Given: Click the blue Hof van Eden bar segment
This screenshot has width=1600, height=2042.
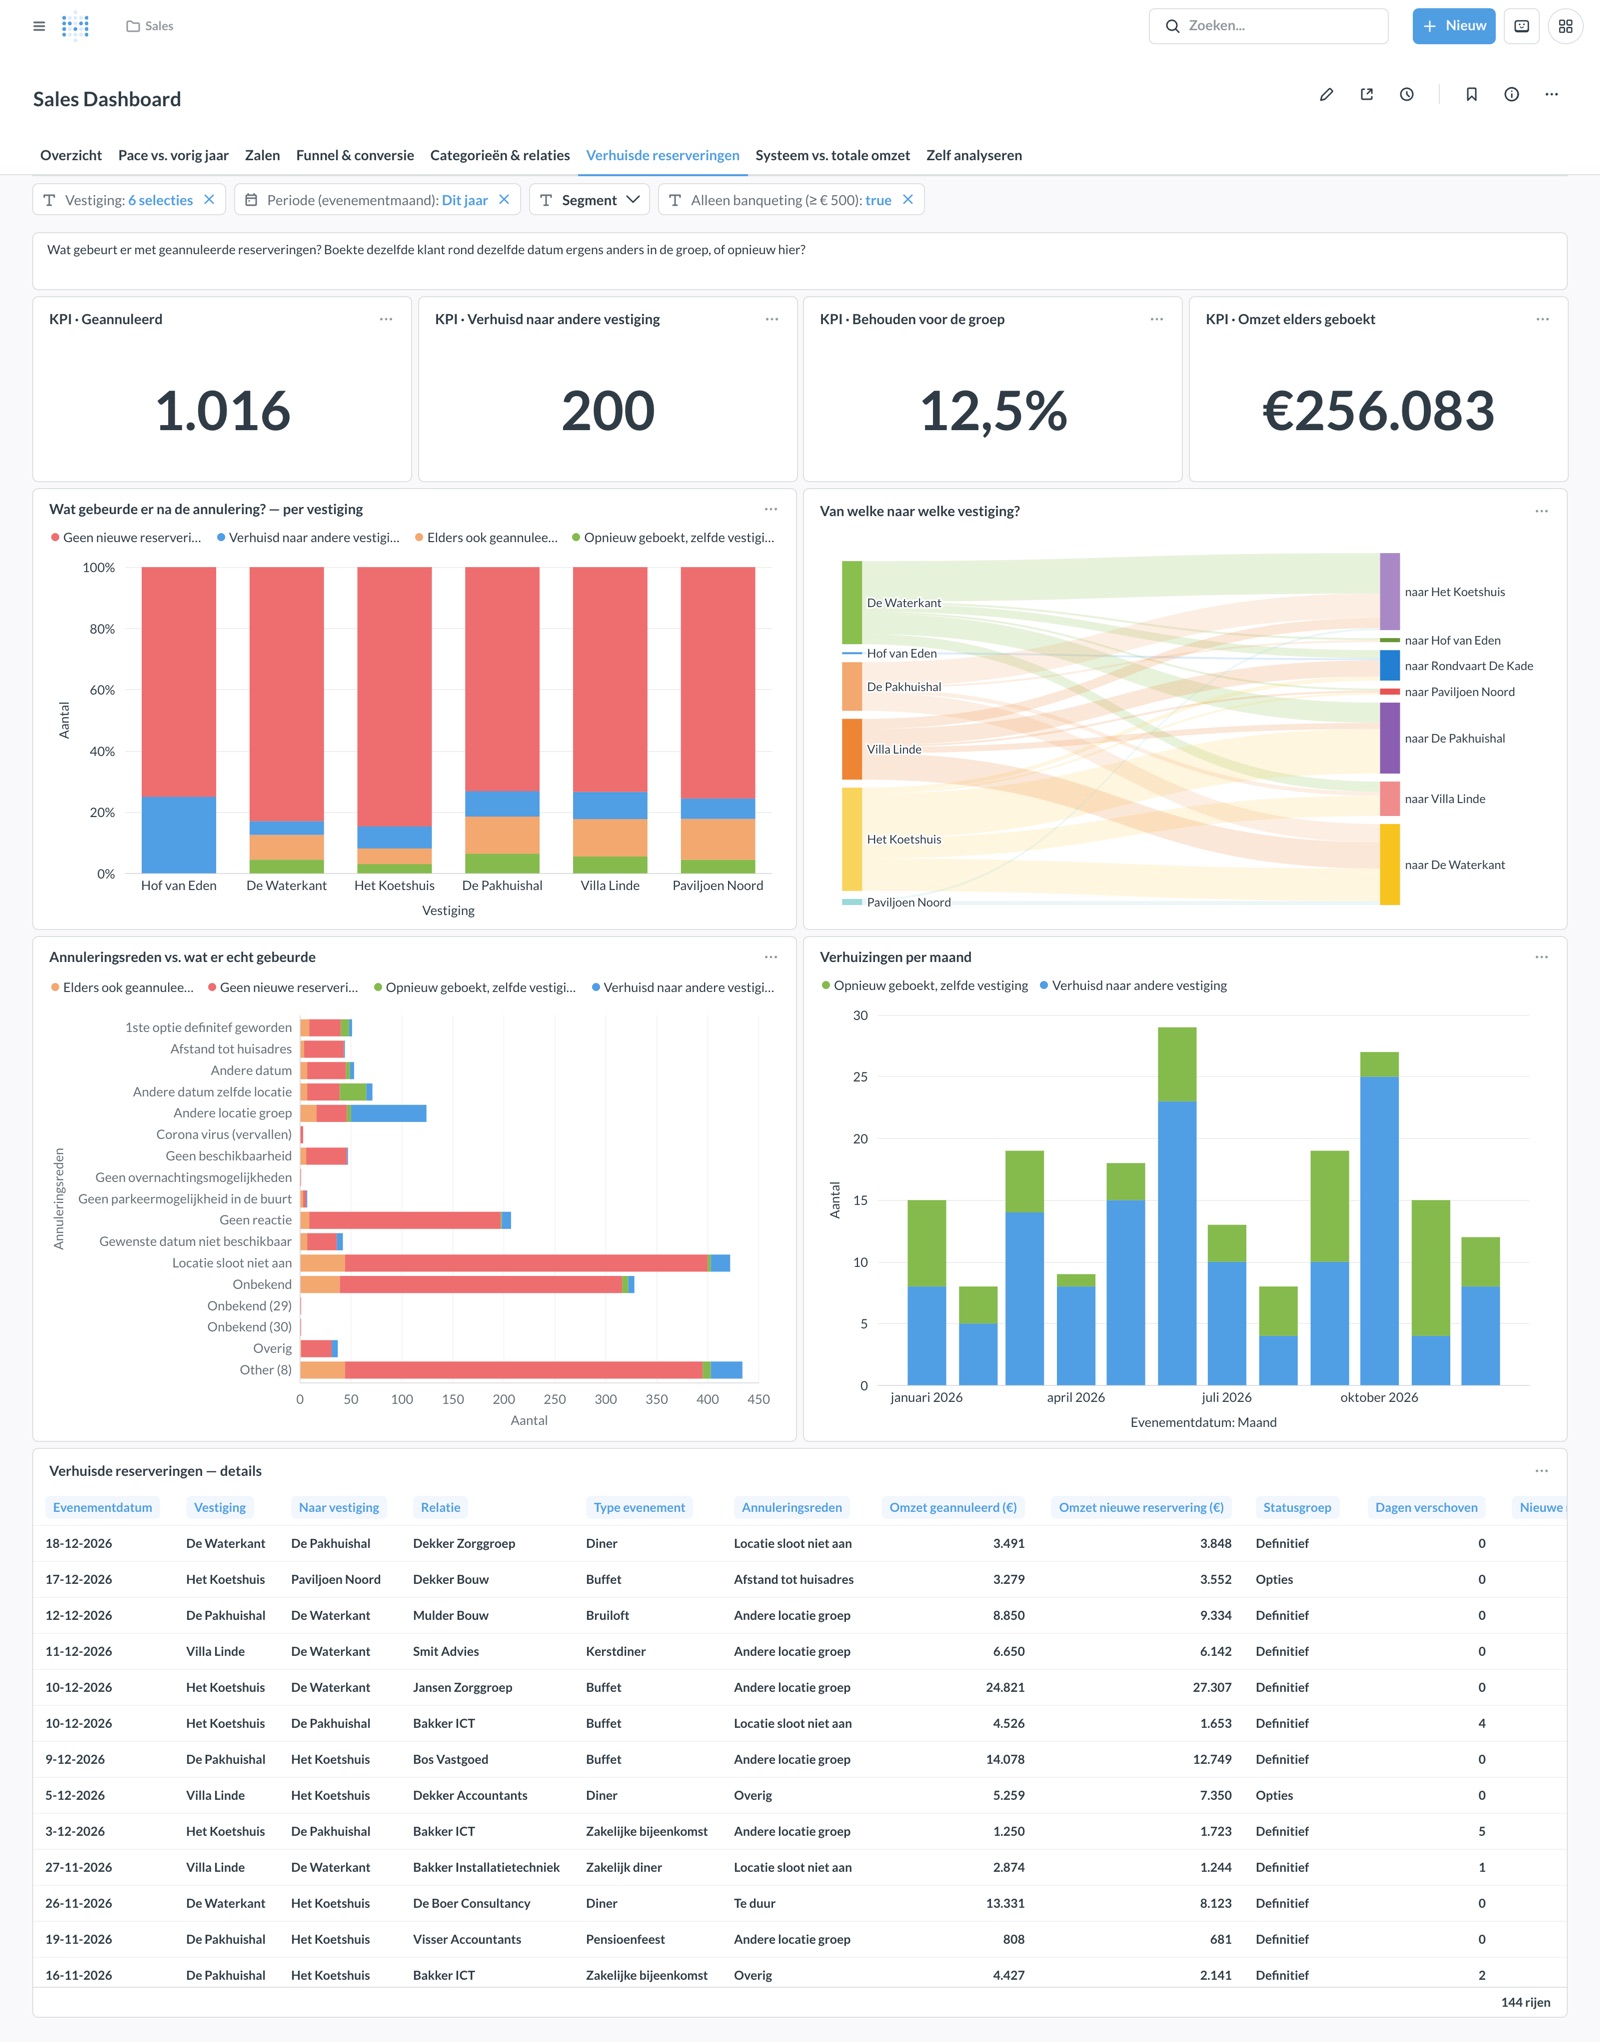Looking at the screenshot, I should pos(179,835).
